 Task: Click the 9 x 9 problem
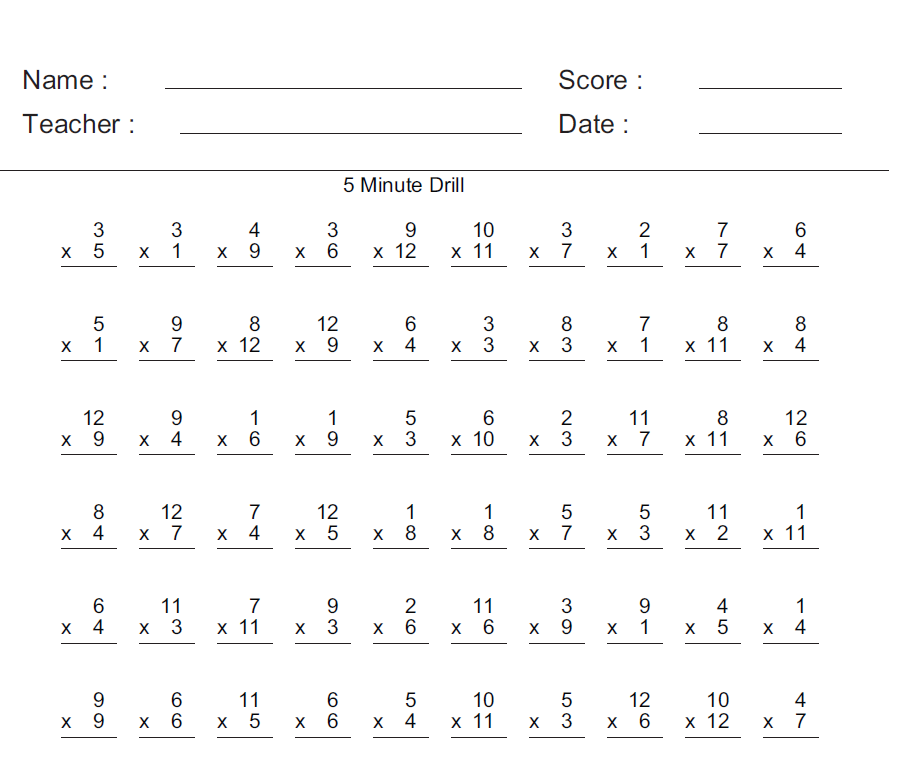point(88,713)
